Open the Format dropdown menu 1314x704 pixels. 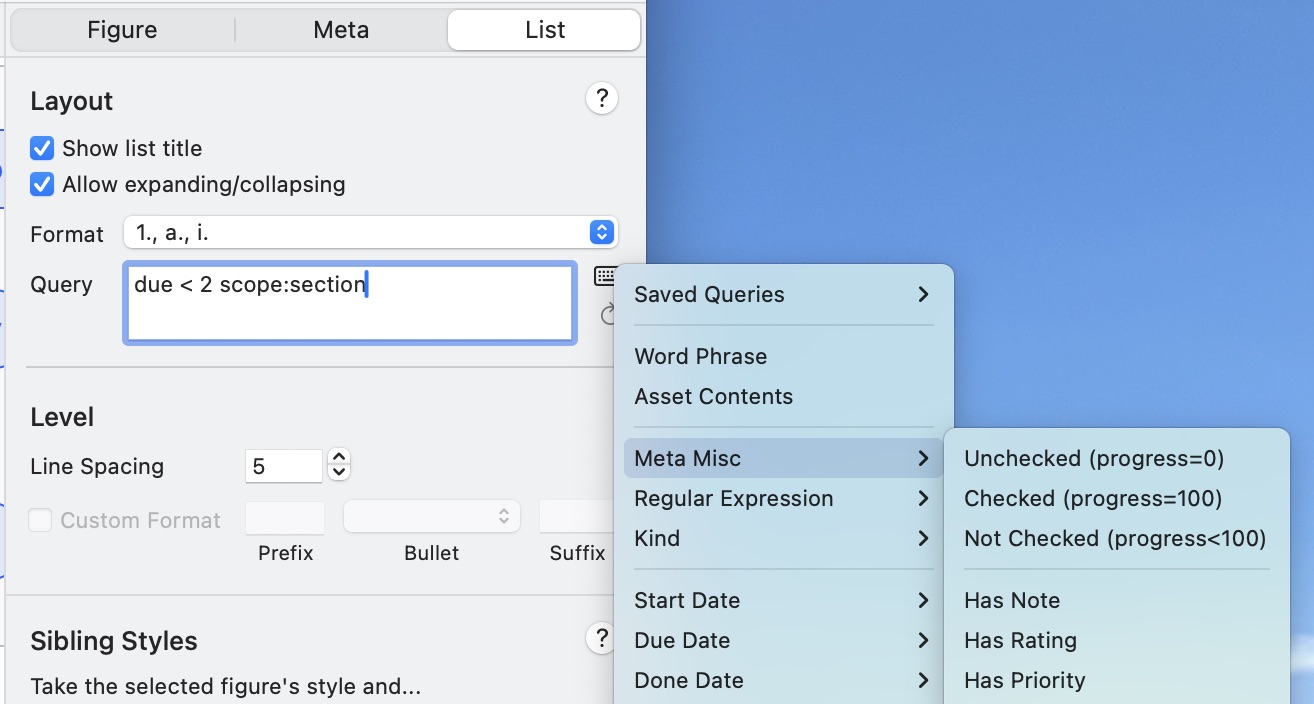[x=371, y=233]
